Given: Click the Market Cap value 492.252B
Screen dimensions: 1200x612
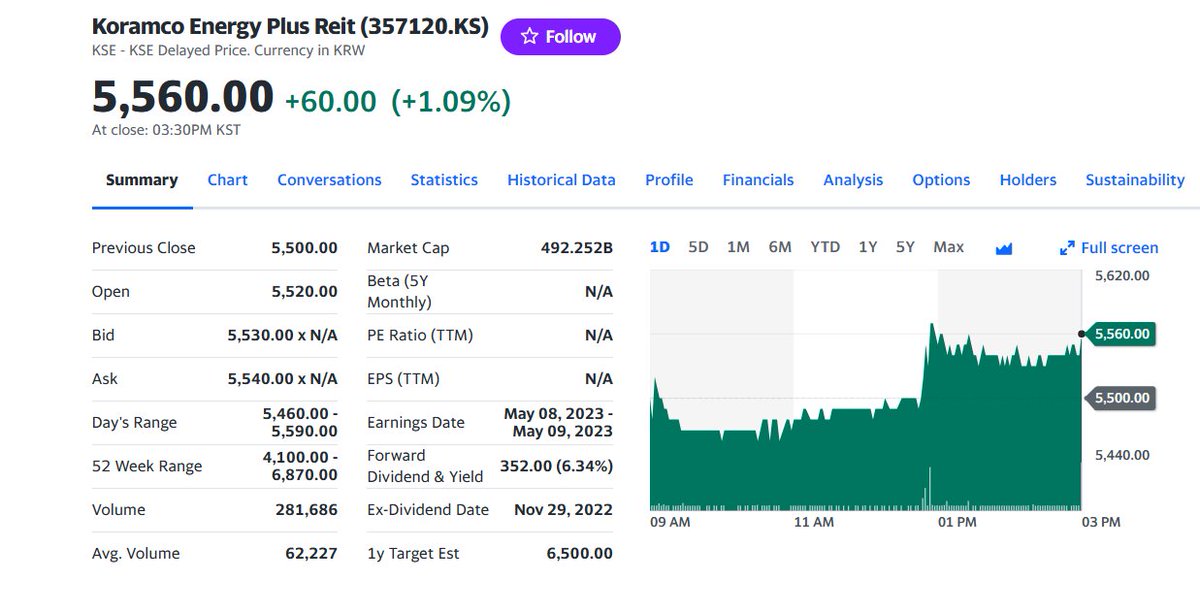Looking at the screenshot, I should pos(577,248).
